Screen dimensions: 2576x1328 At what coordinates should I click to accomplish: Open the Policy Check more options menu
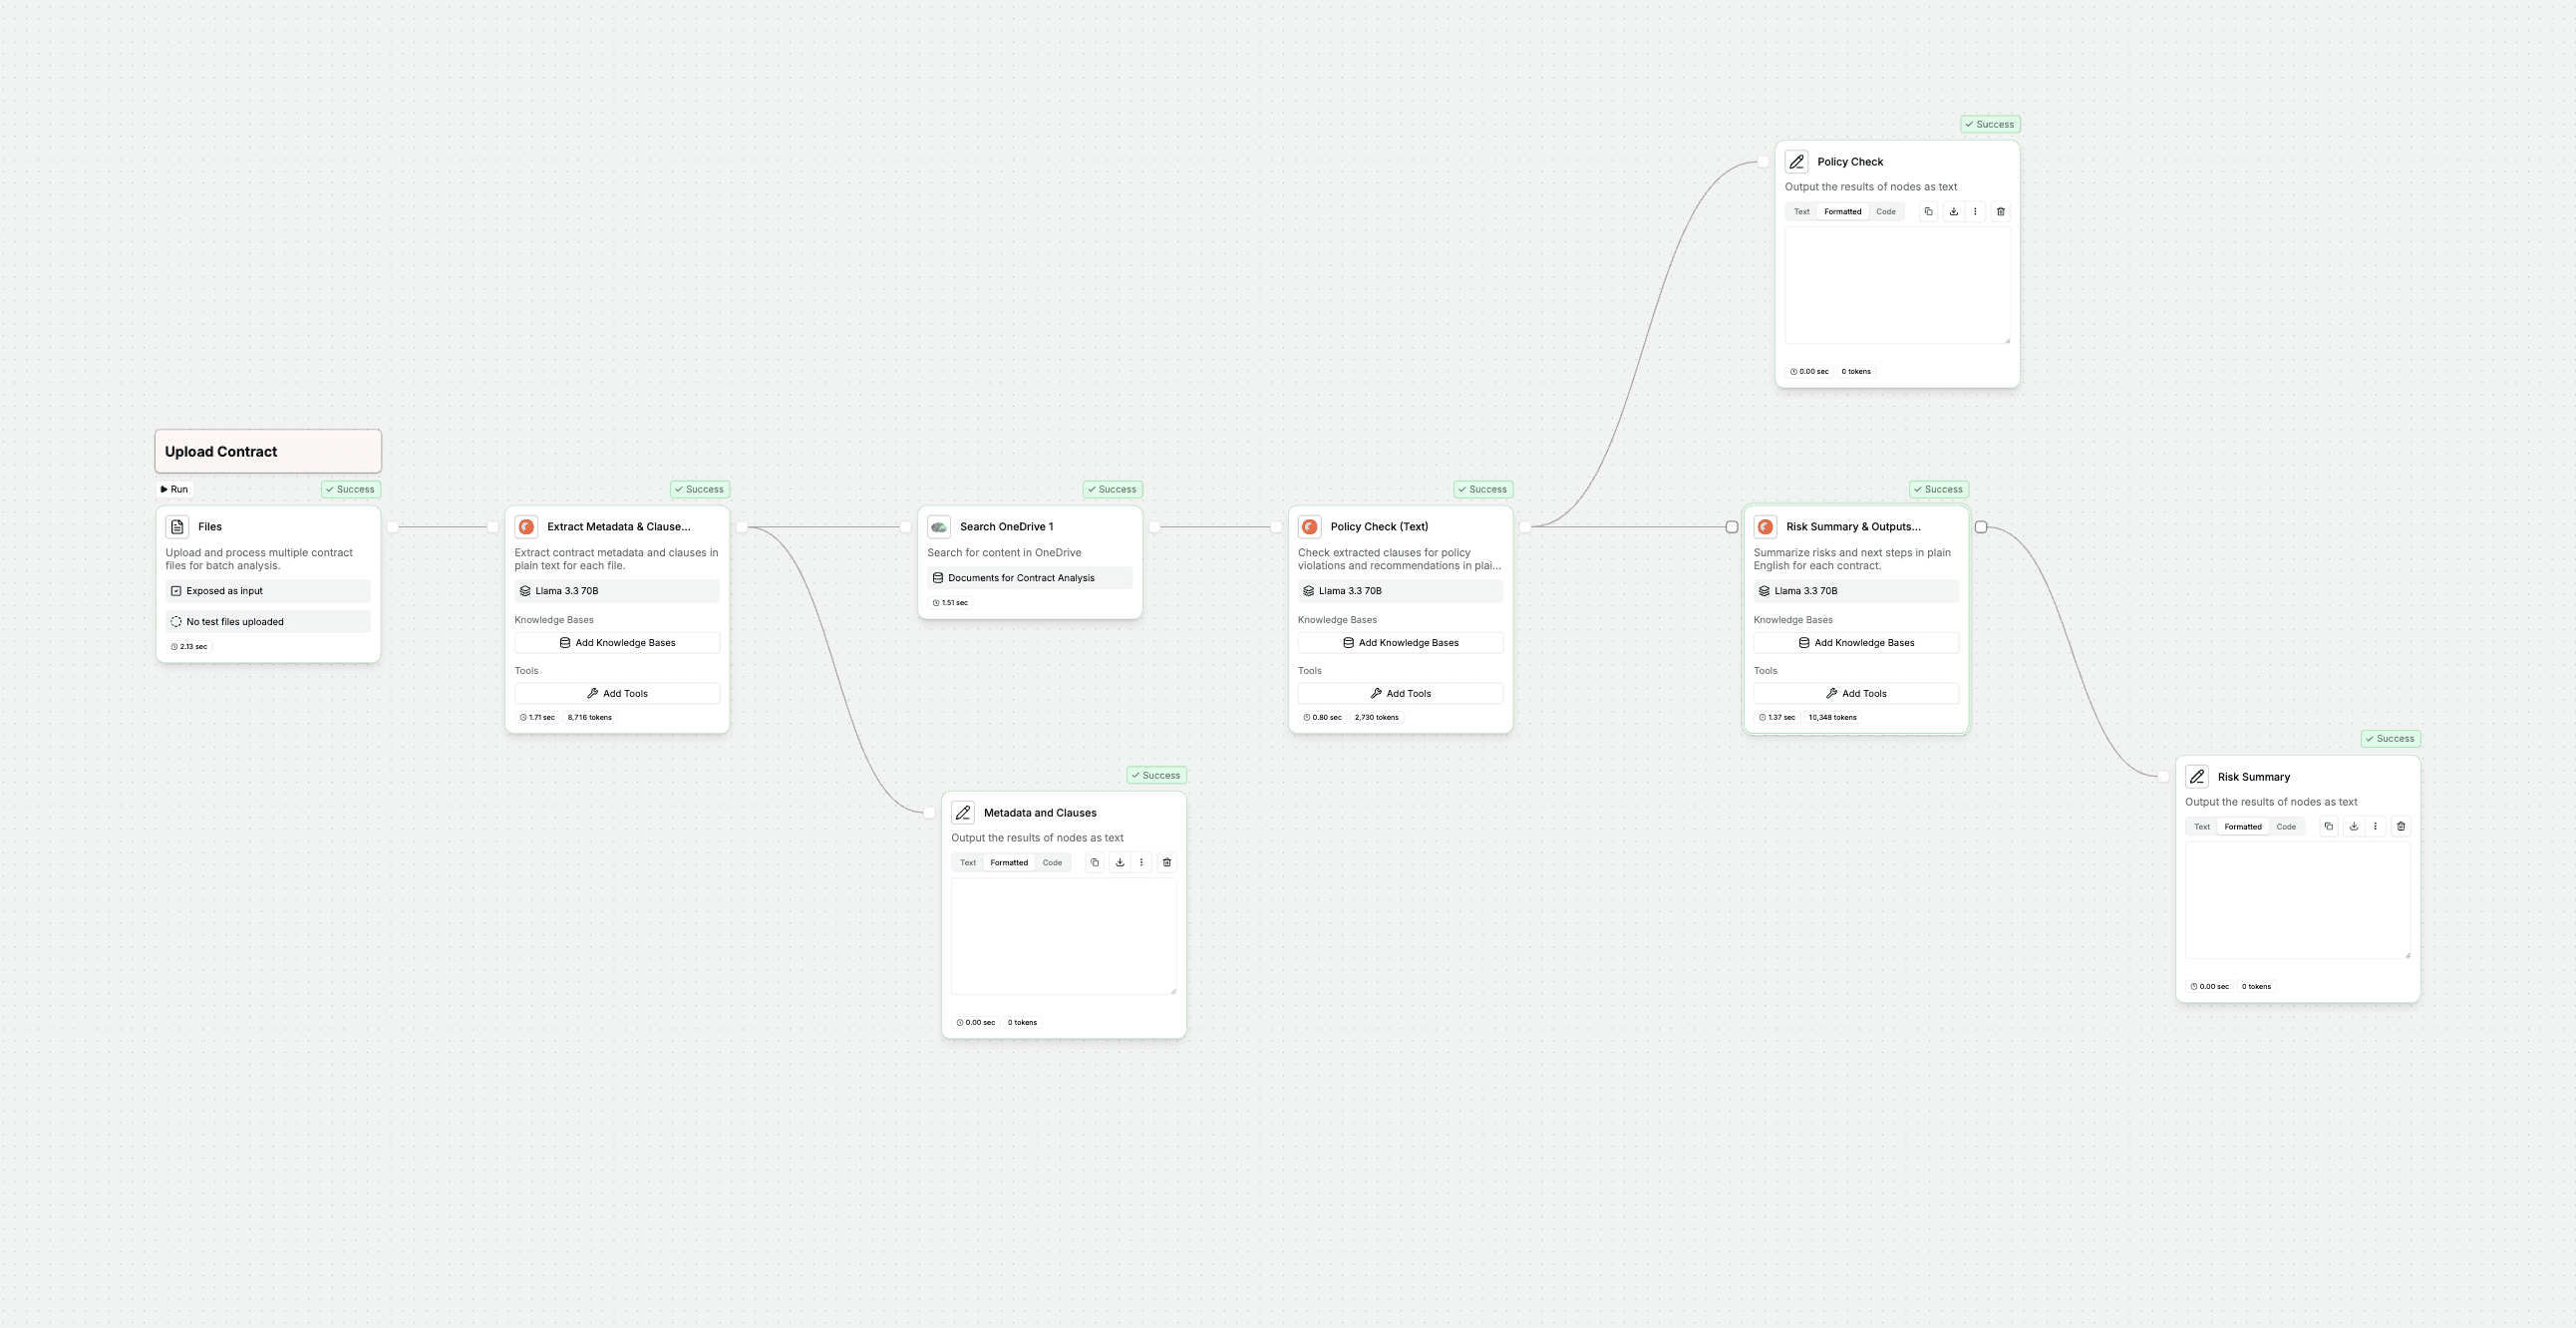[1975, 212]
